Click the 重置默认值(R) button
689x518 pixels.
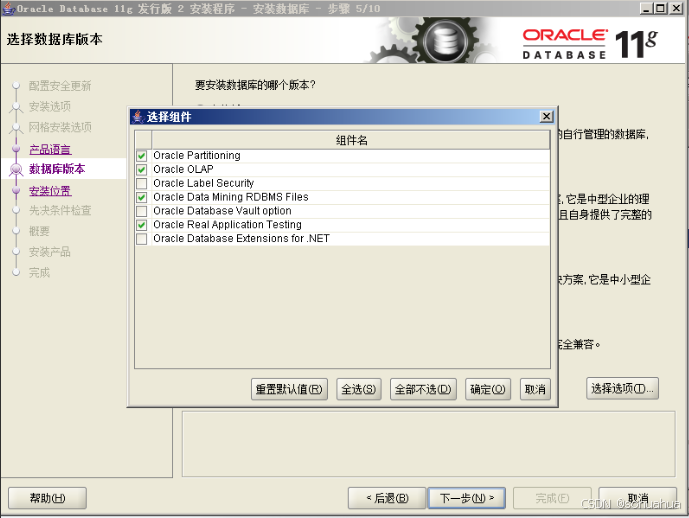pyautogui.click(x=289, y=389)
